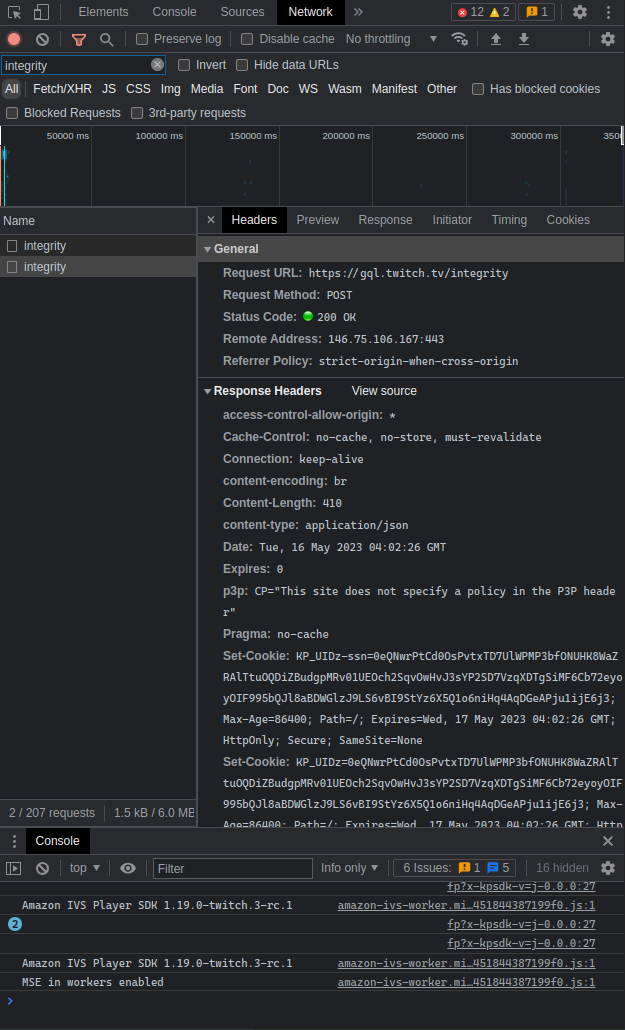625x1030 pixels.
Task: Open network search magnifier
Action: pos(106,39)
